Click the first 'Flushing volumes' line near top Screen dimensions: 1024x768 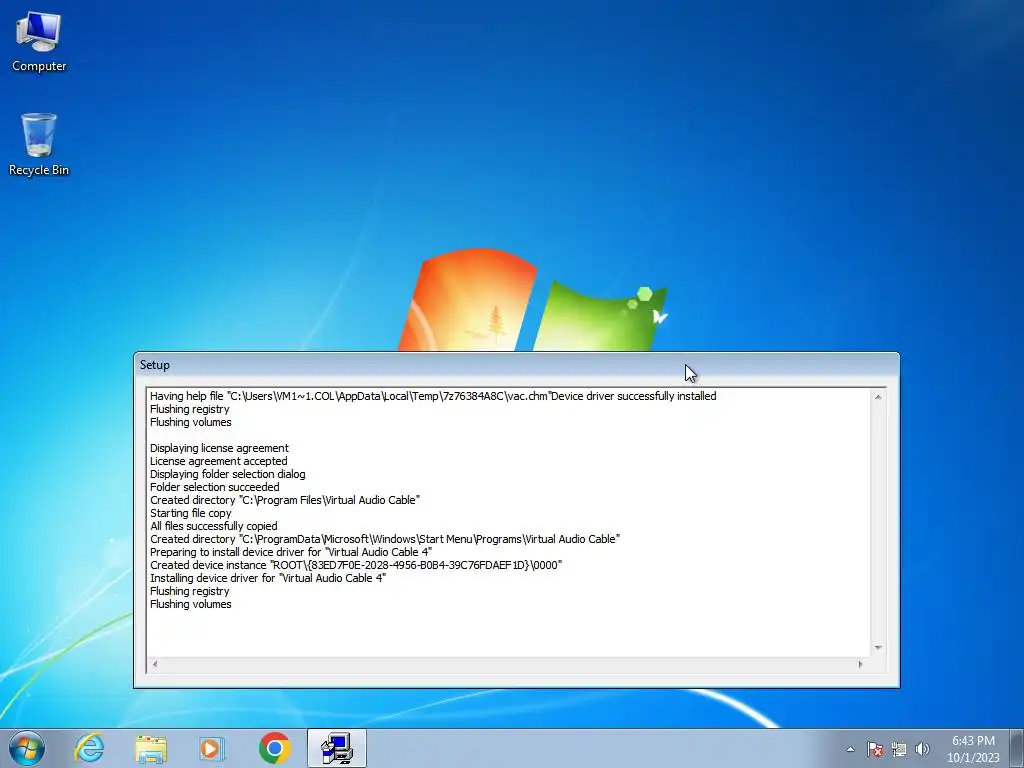191,423
